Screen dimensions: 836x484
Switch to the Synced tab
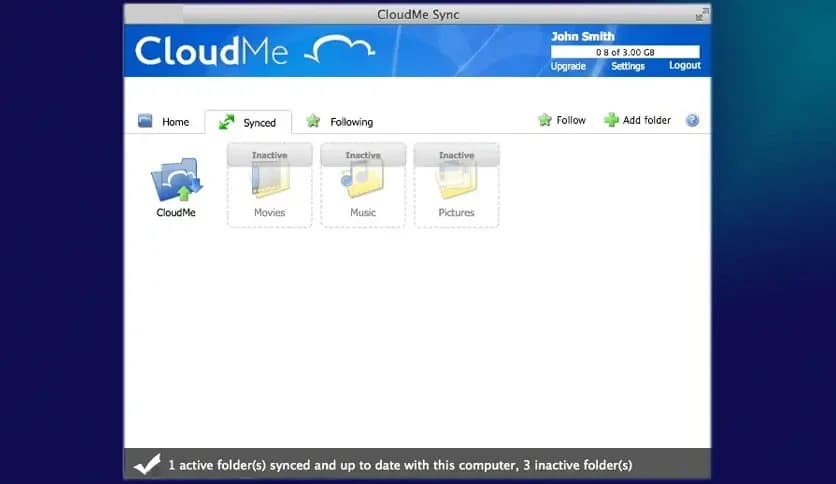[248, 122]
